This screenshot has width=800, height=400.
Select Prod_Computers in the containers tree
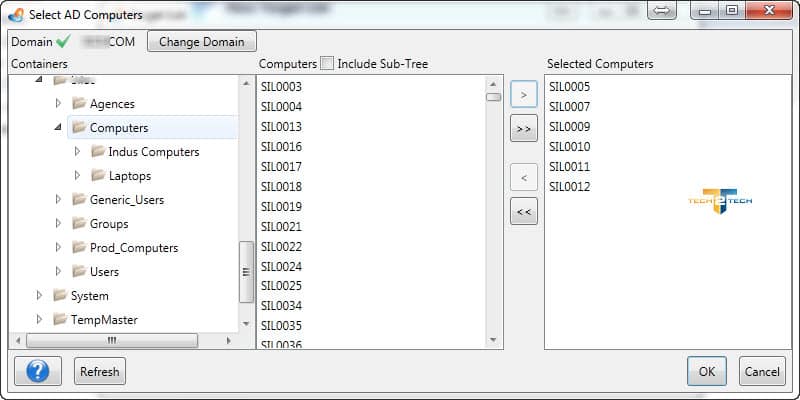click(133, 248)
